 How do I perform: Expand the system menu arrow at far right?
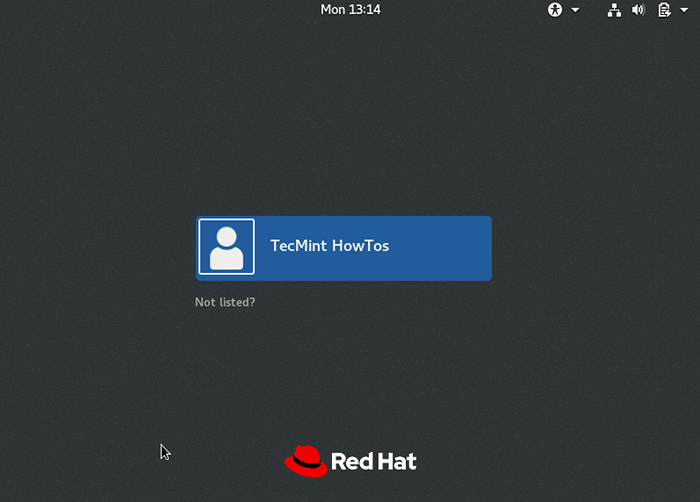(x=685, y=10)
